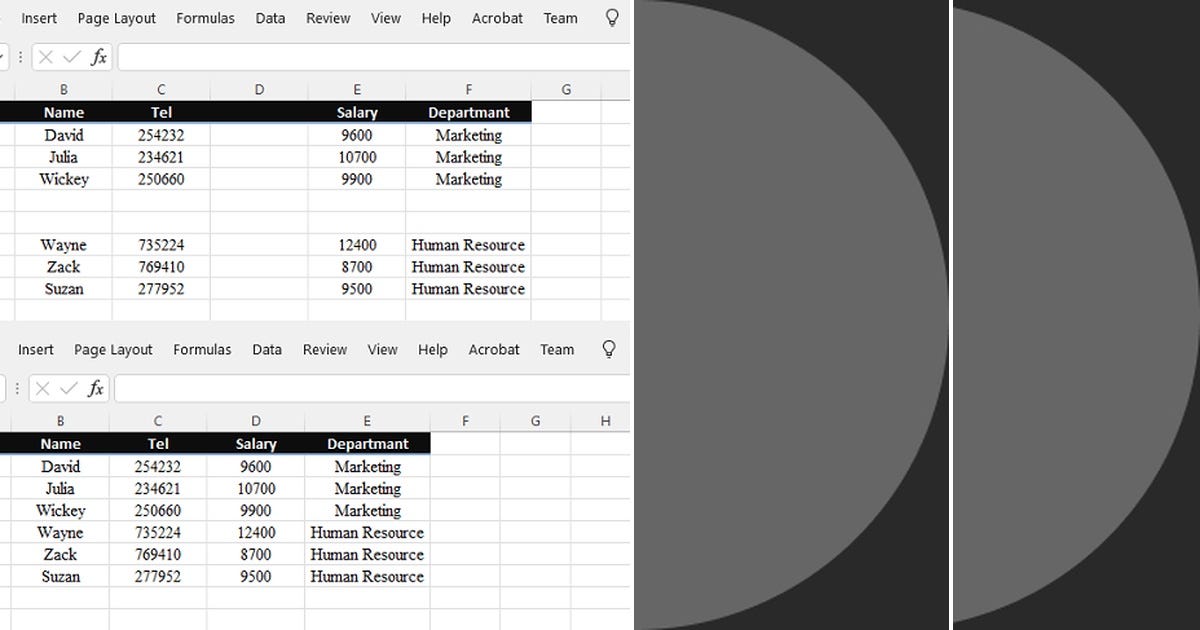Click inside the formula bar input field
This screenshot has height=630, width=1200.
coord(370,56)
